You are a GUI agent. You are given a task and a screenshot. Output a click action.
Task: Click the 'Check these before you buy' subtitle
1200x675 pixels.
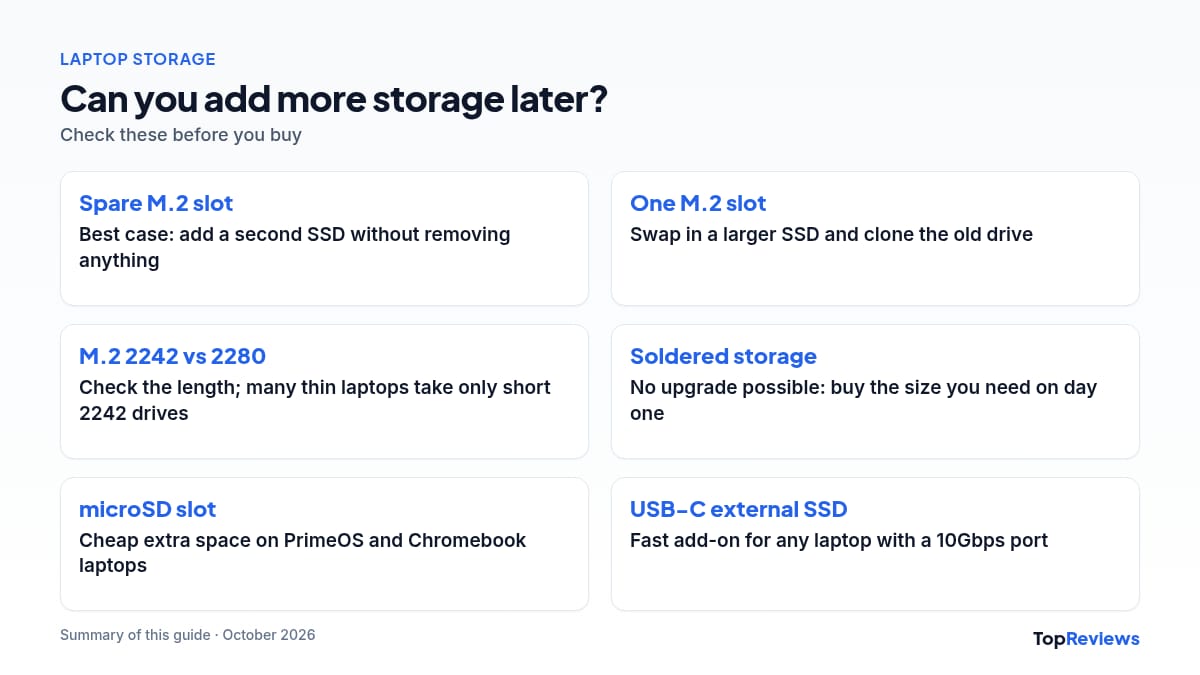point(181,134)
